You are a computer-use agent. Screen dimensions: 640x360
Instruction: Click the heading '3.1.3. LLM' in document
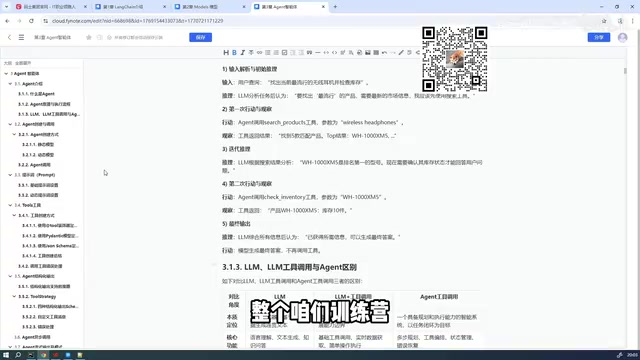point(289,267)
